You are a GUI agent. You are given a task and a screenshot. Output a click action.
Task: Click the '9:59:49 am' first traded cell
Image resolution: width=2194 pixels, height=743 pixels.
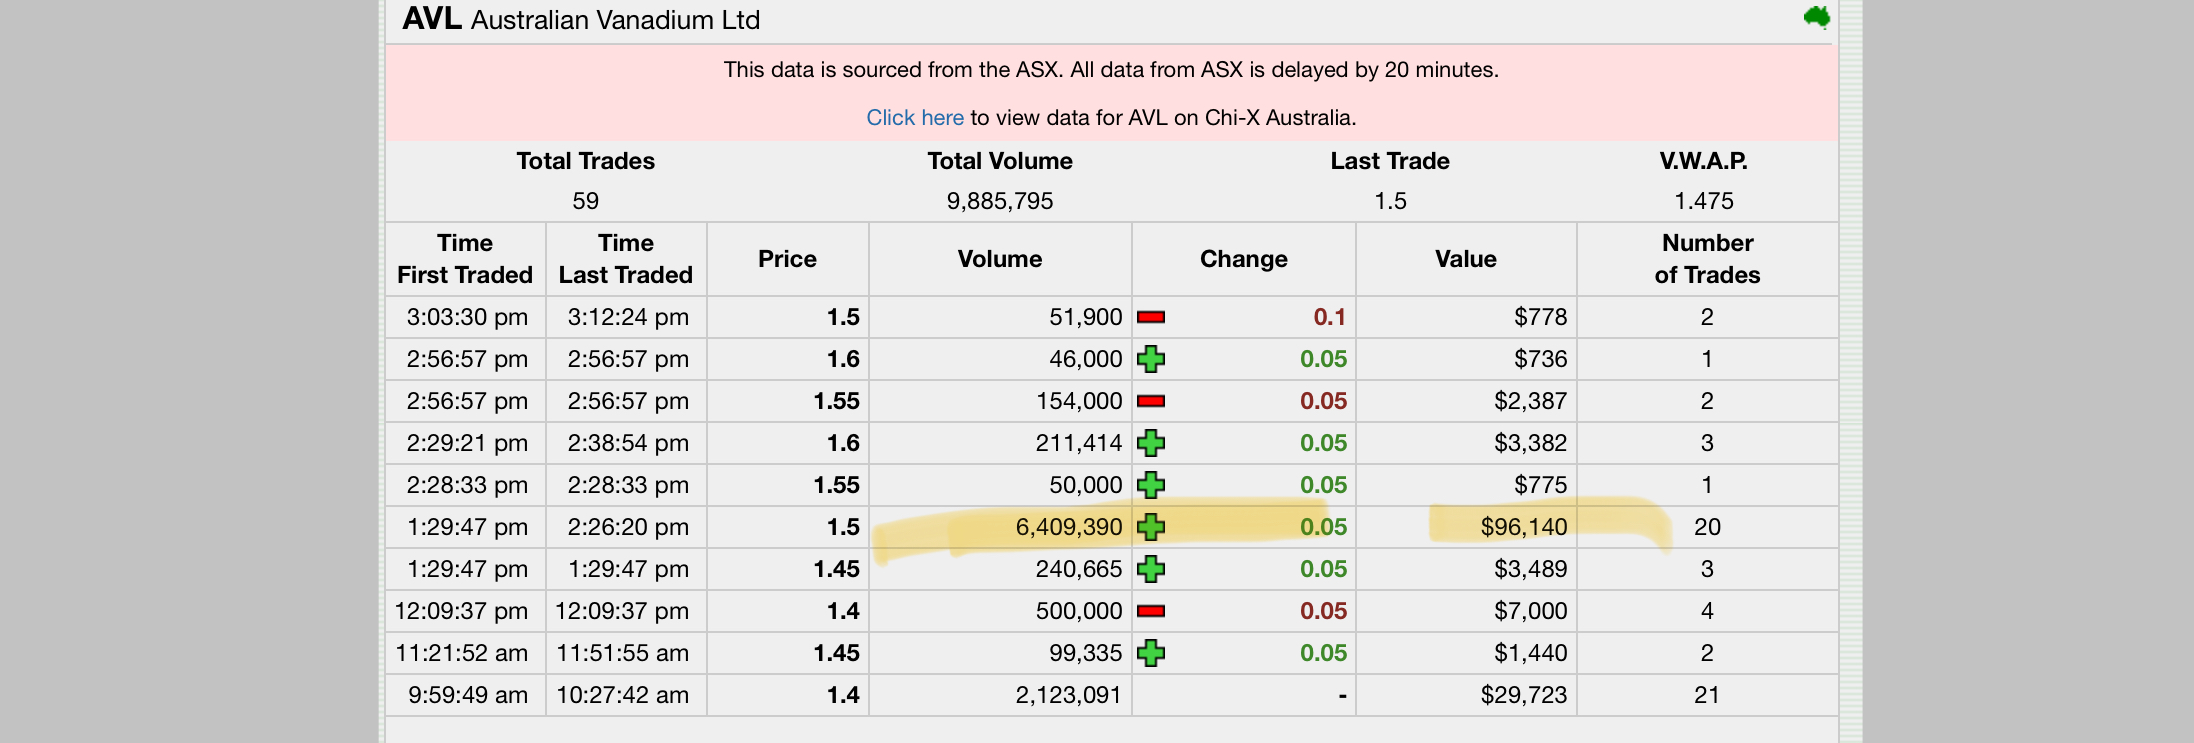(x=468, y=695)
